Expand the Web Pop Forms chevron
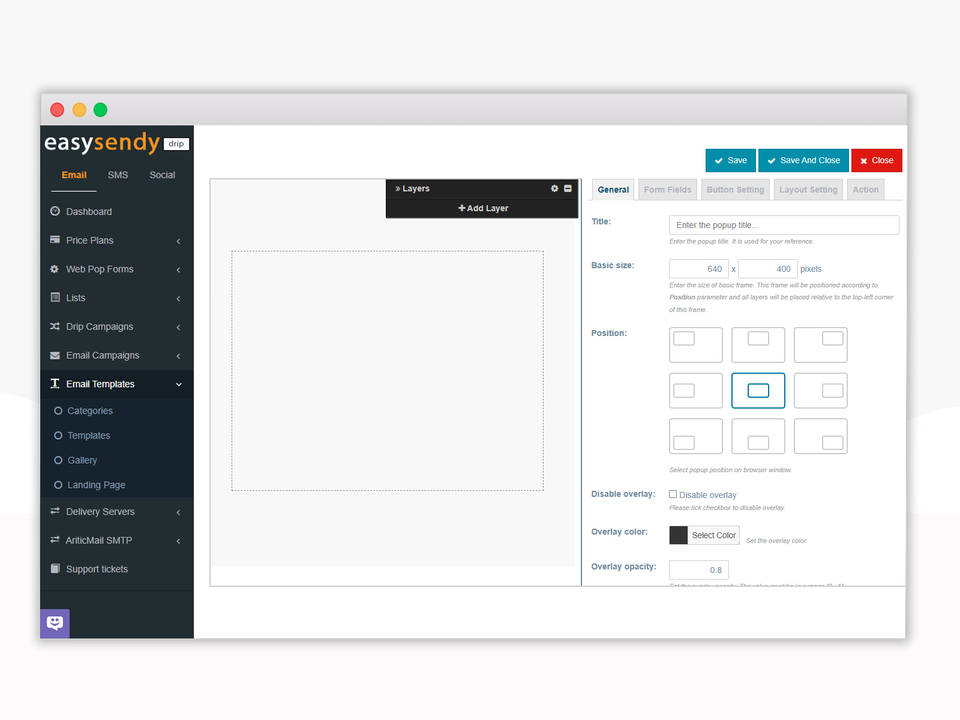 point(179,270)
